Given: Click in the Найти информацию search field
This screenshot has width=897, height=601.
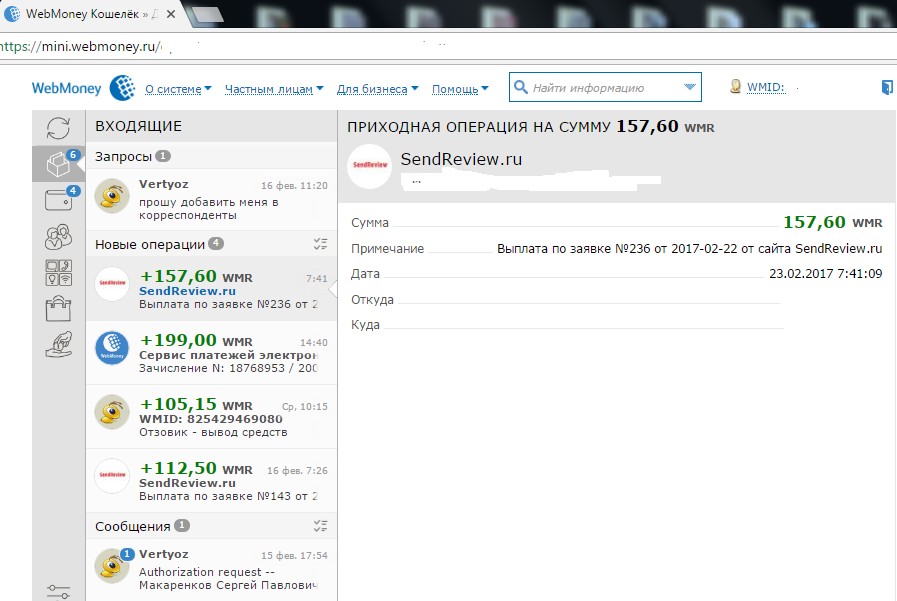Looking at the screenshot, I should click(605, 87).
